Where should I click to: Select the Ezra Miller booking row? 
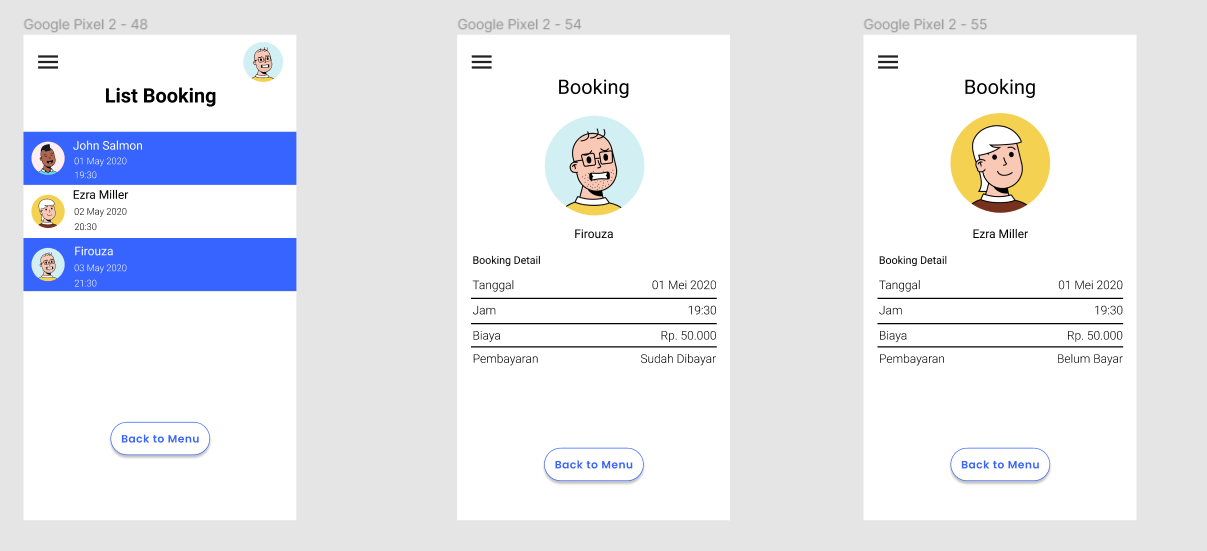tap(160, 211)
